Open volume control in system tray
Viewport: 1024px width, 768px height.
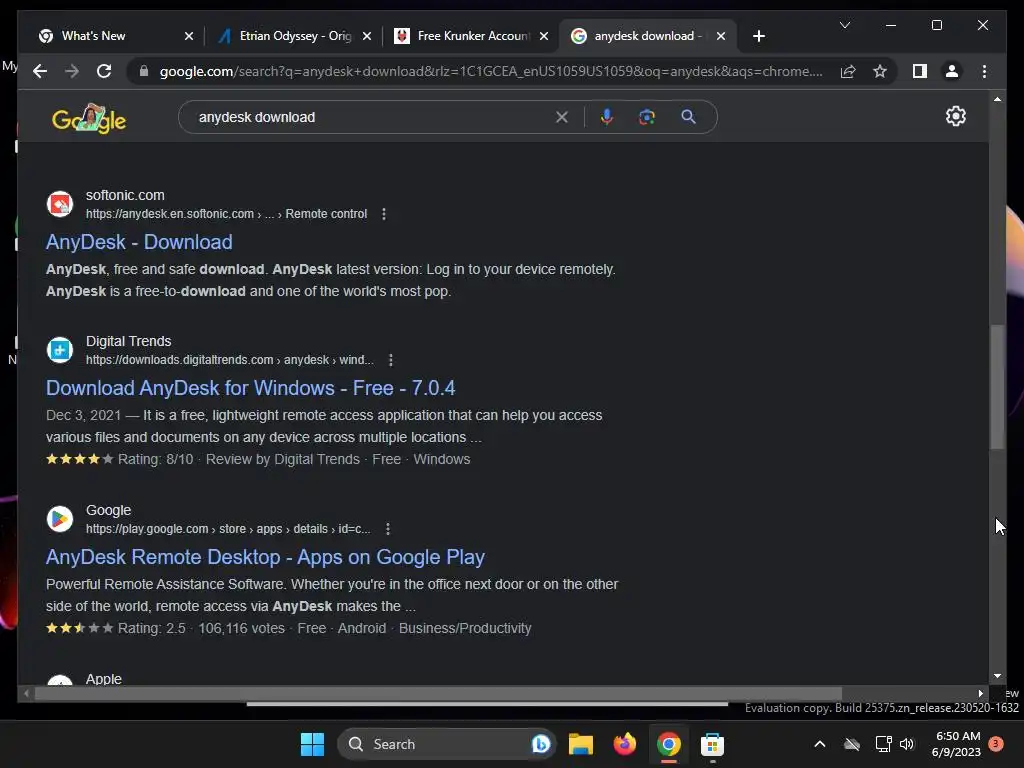907,744
